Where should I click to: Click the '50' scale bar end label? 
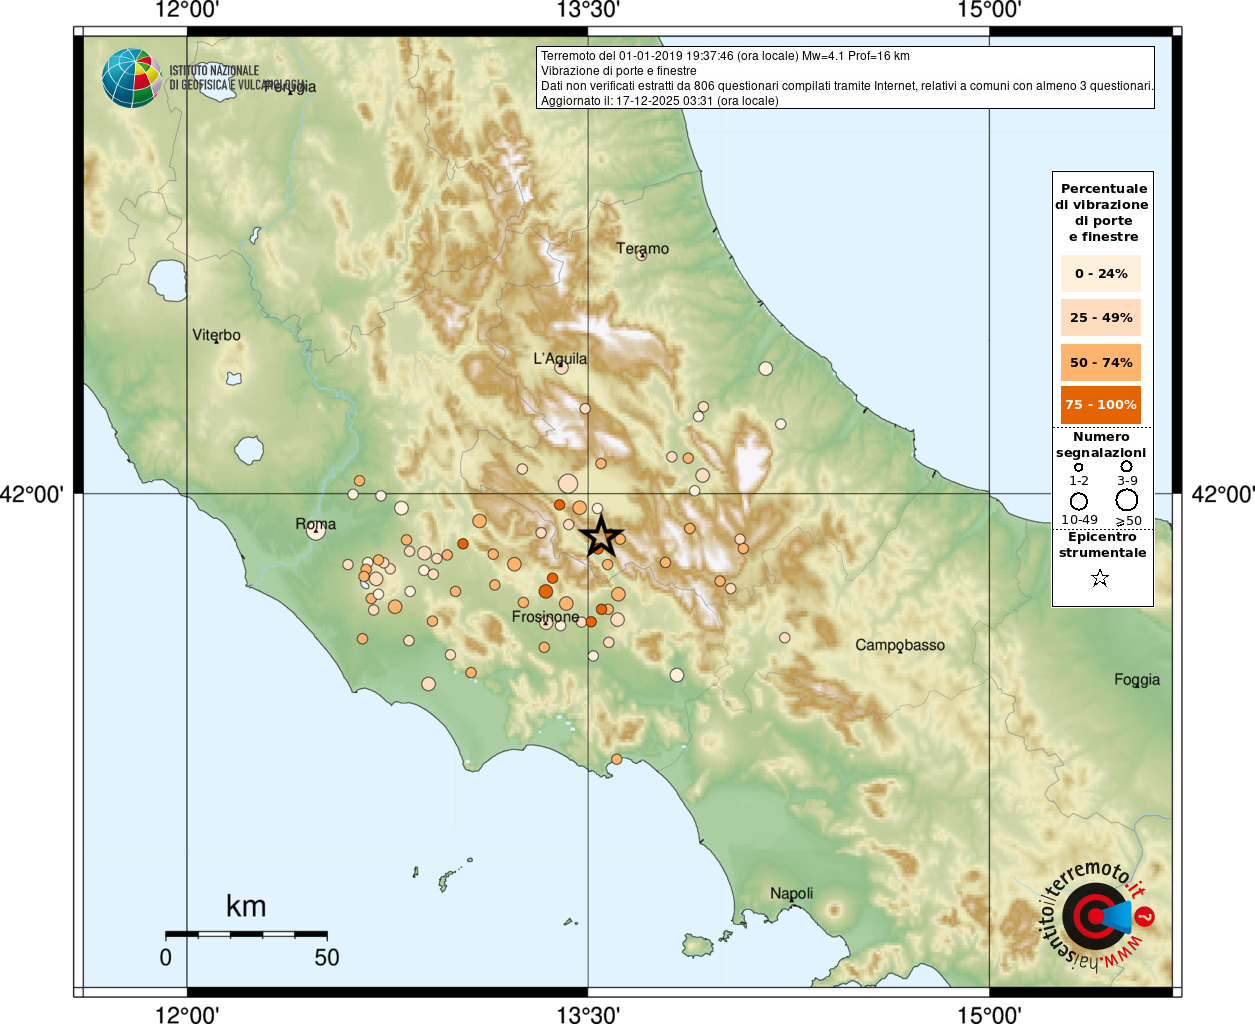[x=327, y=957]
